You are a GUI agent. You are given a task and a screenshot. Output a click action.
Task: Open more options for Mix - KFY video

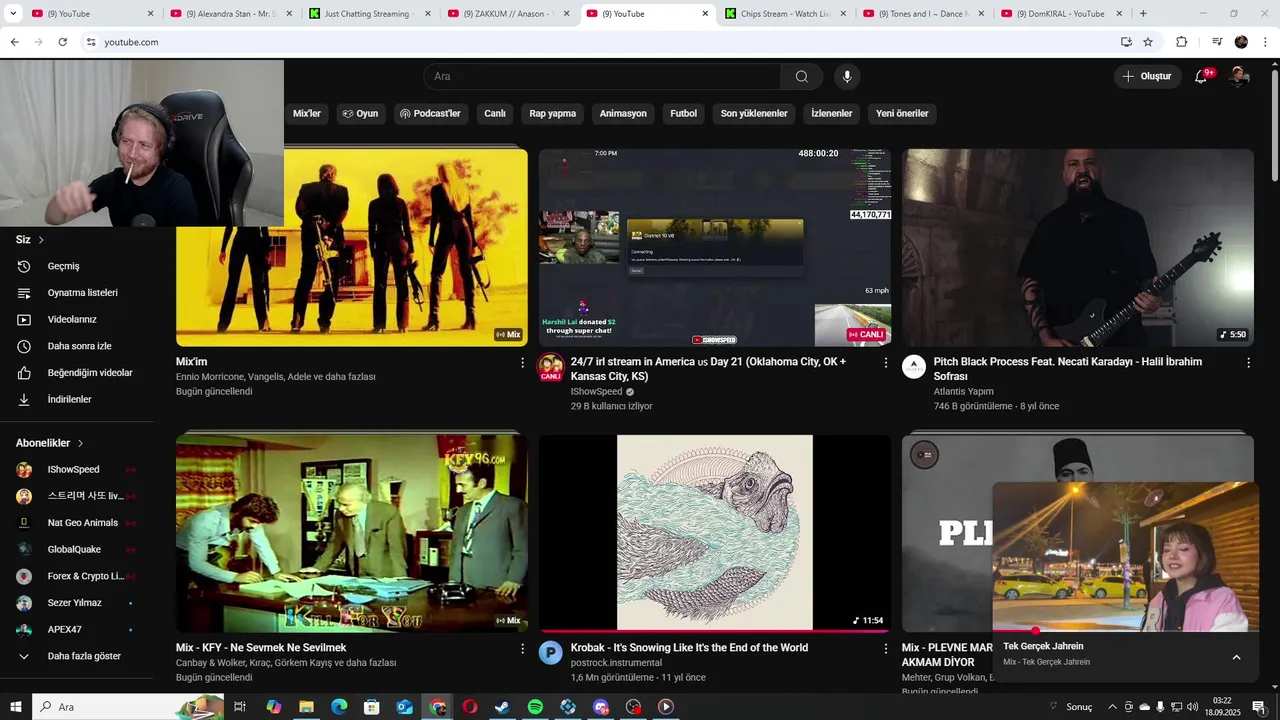pos(522,649)
